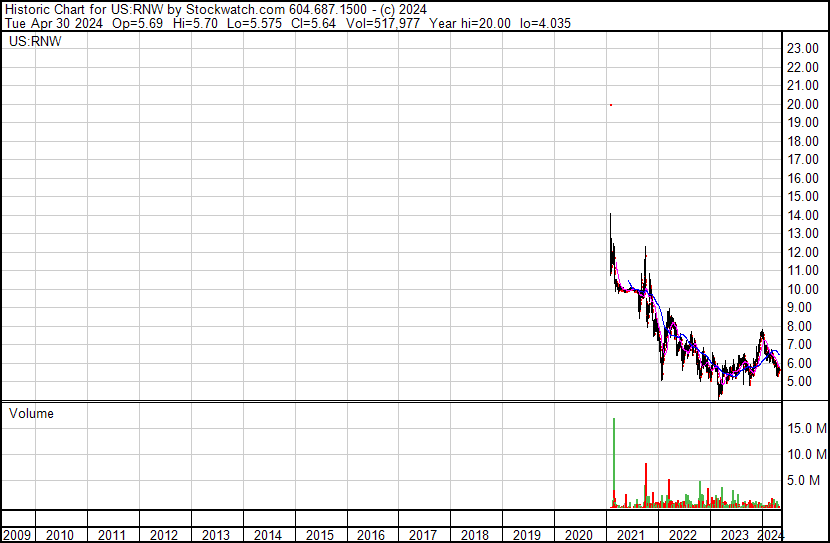The image size is (830, 543).
Task: Click the 2023 year label
Action: 734,535
